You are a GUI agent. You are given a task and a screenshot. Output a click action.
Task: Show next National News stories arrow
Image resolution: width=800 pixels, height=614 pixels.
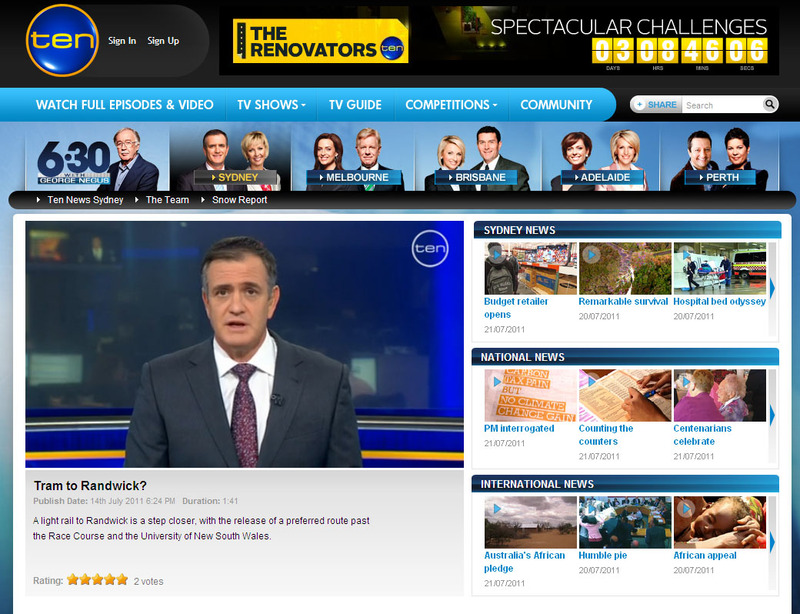click(x=772, y=414)
